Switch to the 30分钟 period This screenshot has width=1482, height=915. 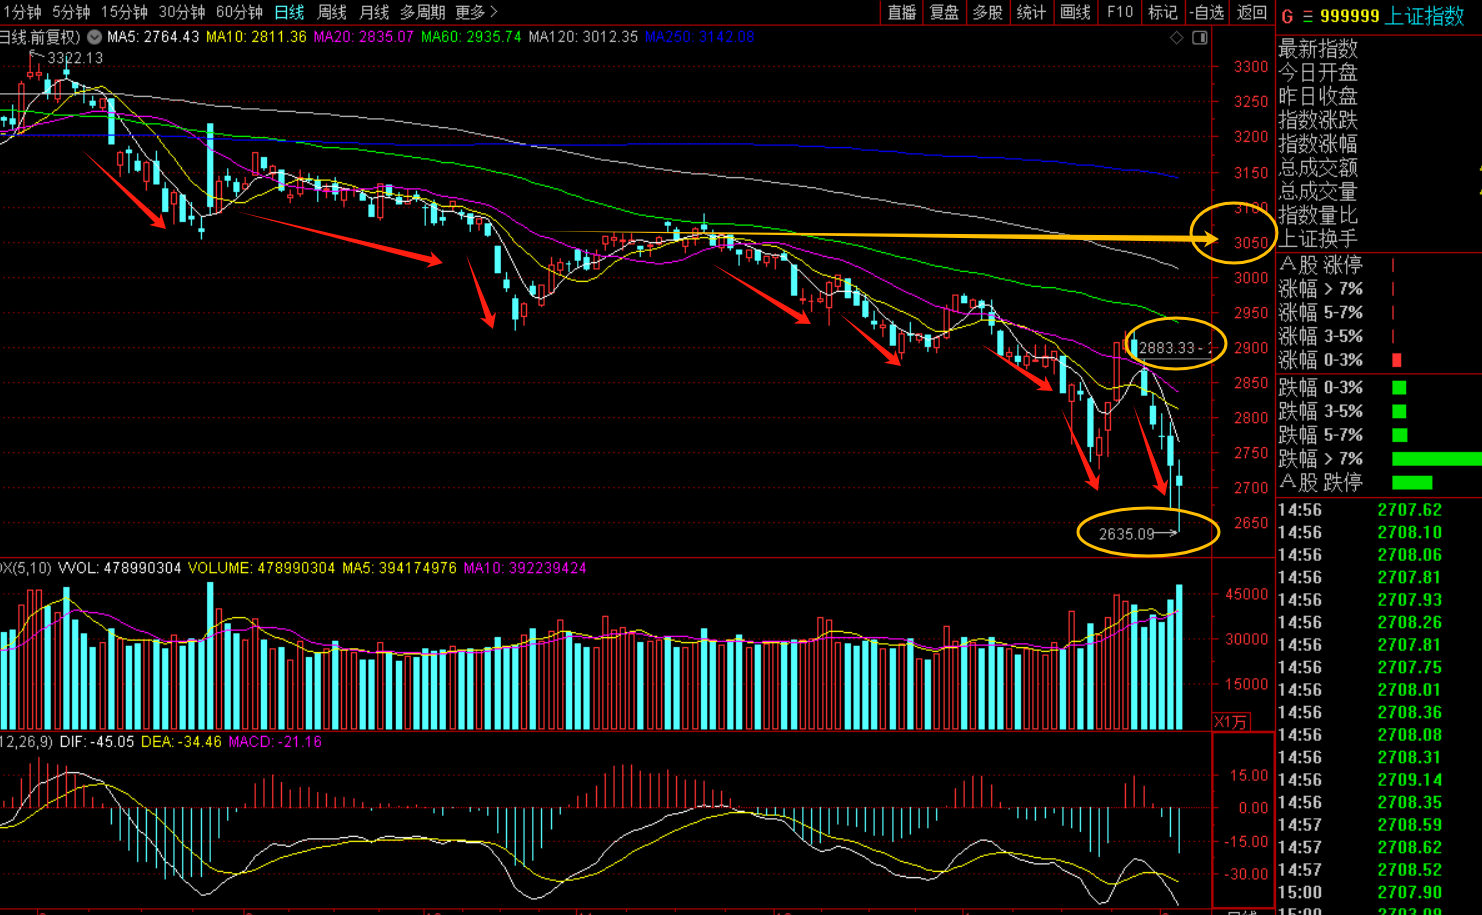pyautogui.click(x=181, y=12)
